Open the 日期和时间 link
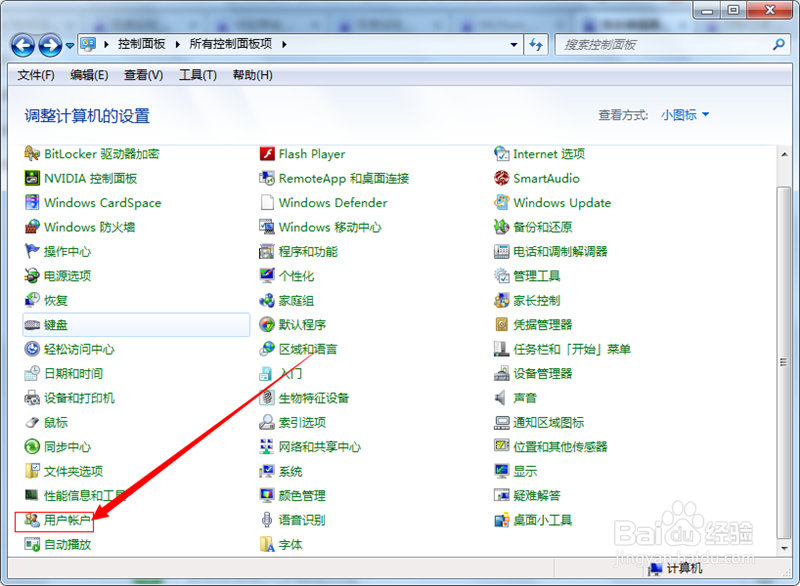 73,374
